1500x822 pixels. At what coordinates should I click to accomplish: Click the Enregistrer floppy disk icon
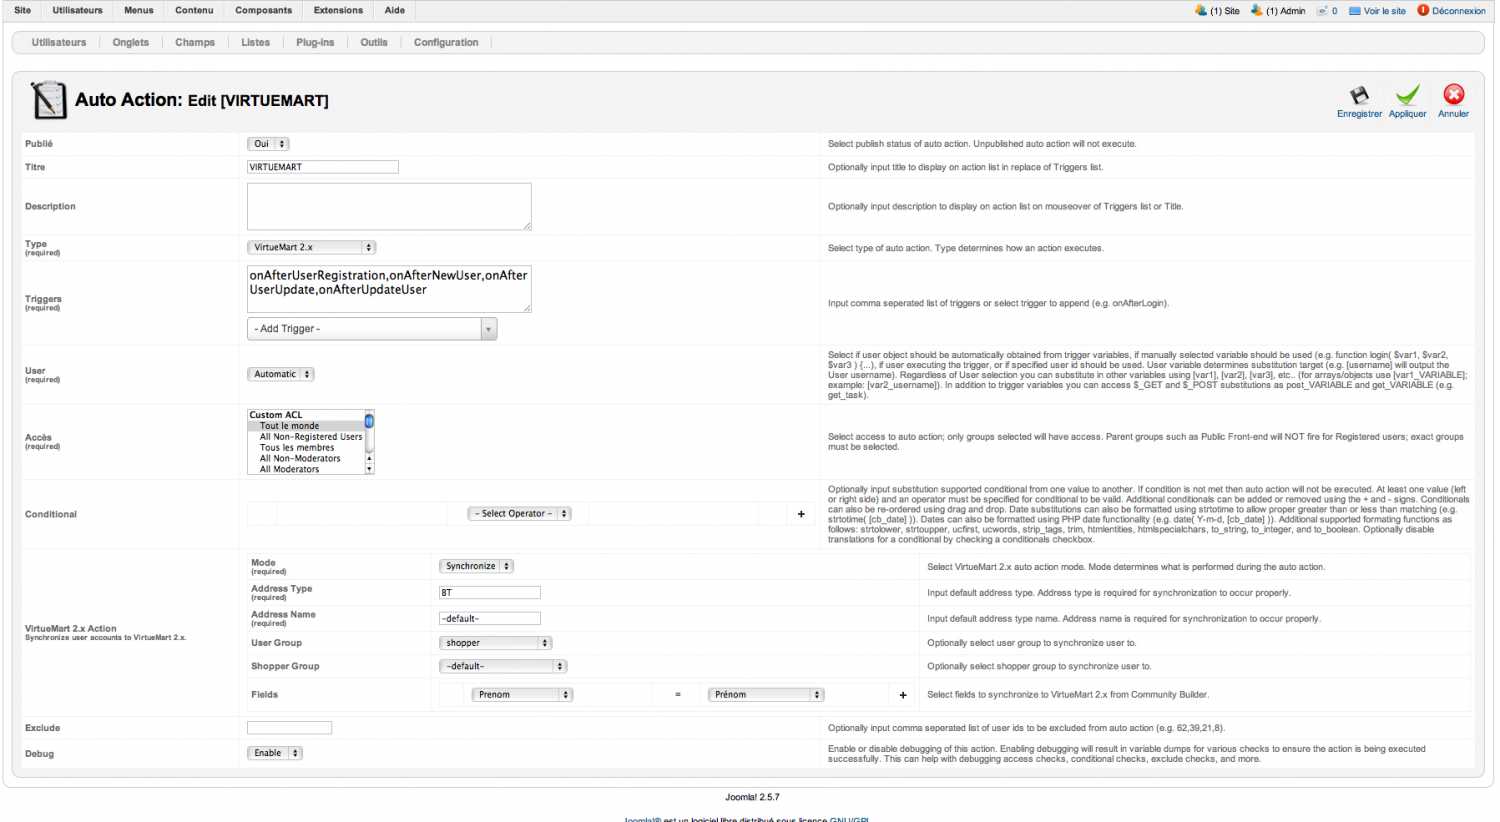coord(1359,96)
